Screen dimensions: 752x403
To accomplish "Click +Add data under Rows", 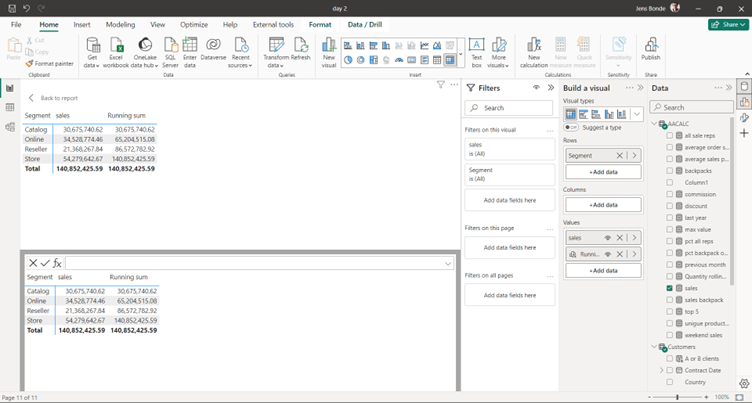I will [603, 172].
